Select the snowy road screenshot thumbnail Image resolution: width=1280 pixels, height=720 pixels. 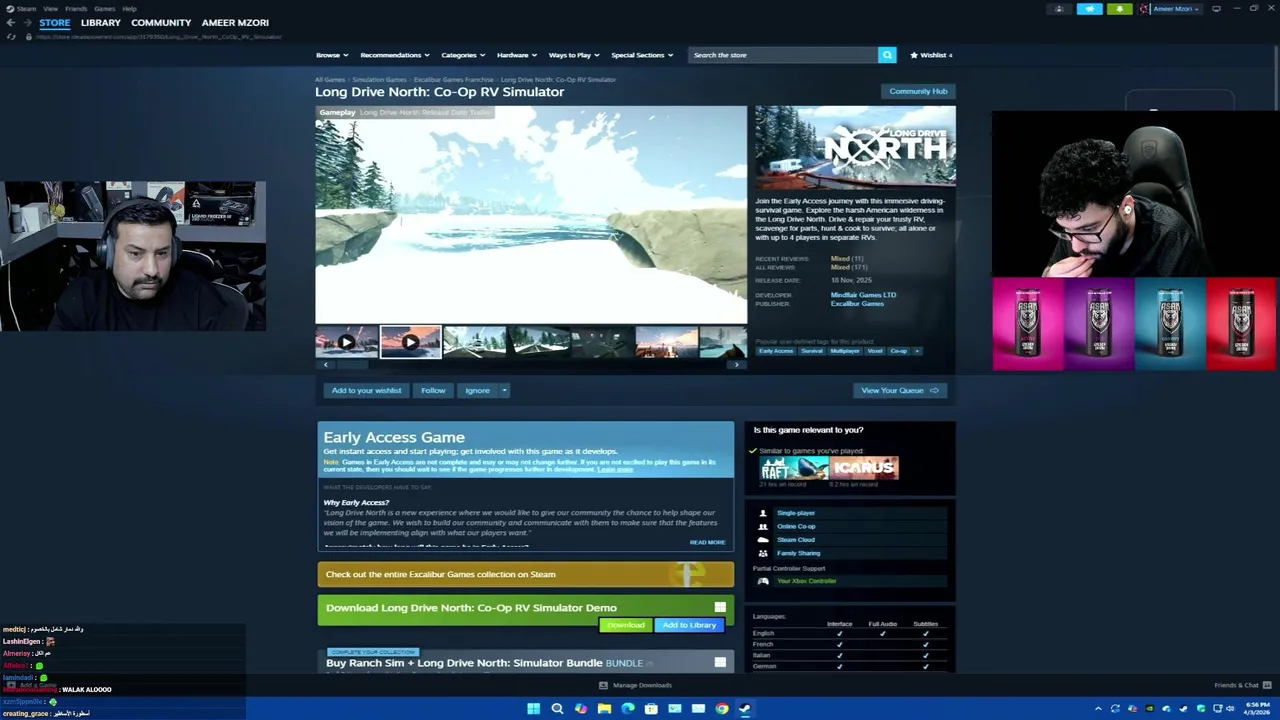[x=474, y=342]
